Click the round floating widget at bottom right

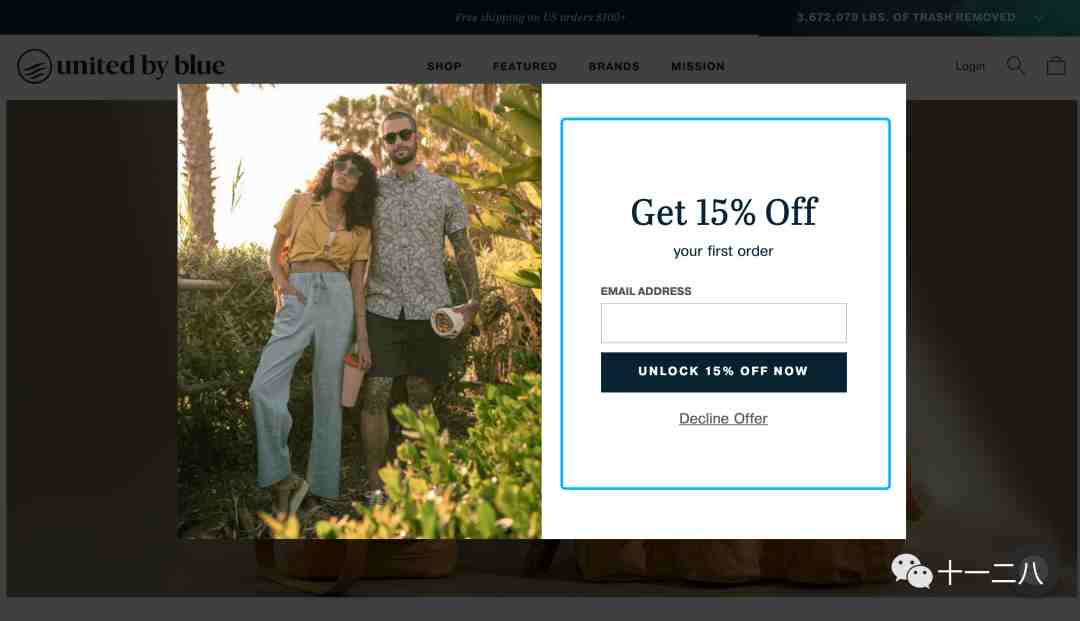(x=1032, y=571)
